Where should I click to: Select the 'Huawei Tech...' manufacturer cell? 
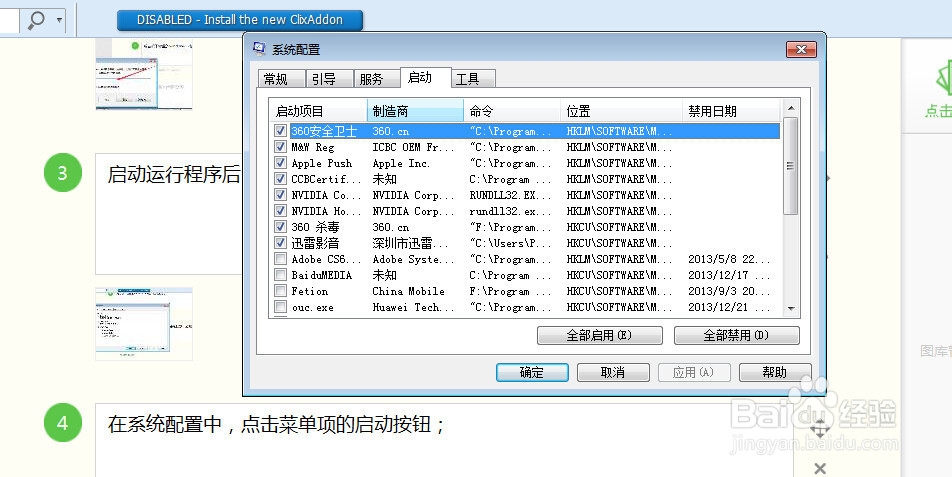tap(413, 308)
